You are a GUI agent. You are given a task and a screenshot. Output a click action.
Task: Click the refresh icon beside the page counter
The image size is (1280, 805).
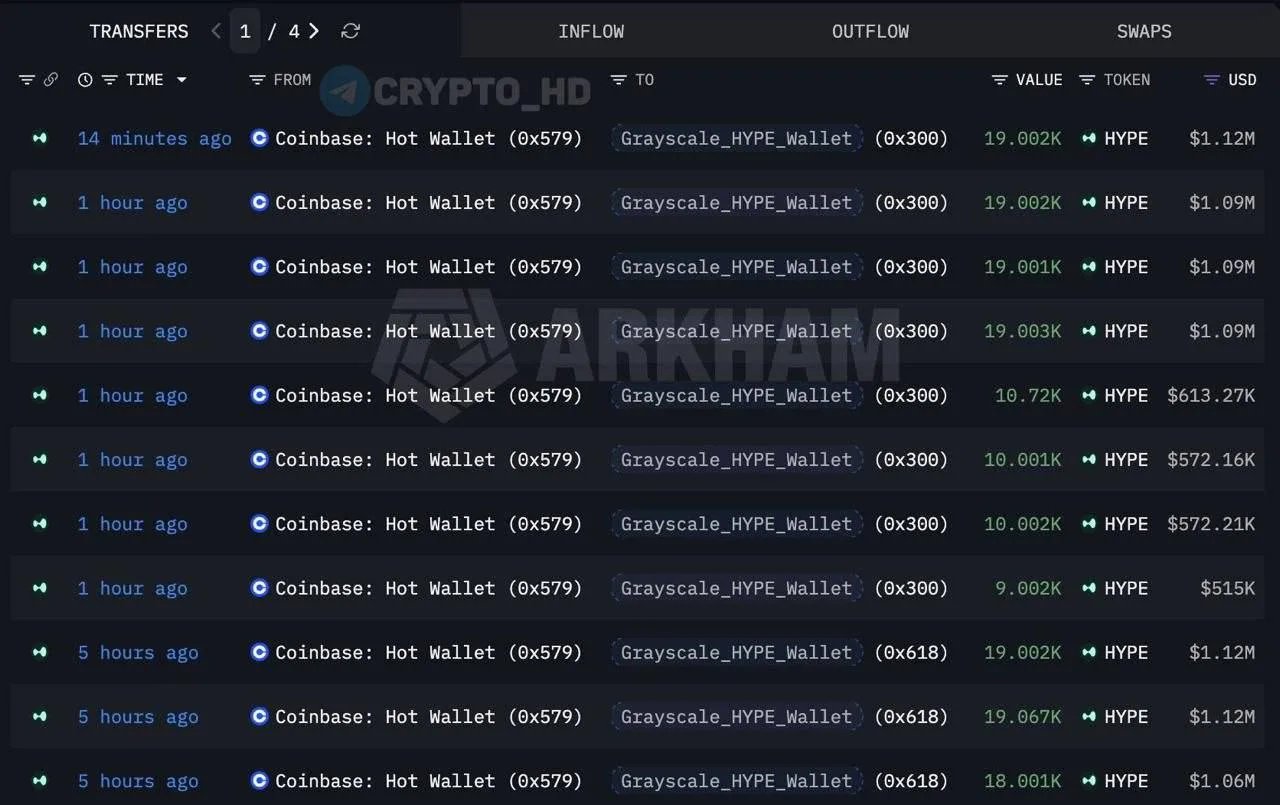pos(350,31)
